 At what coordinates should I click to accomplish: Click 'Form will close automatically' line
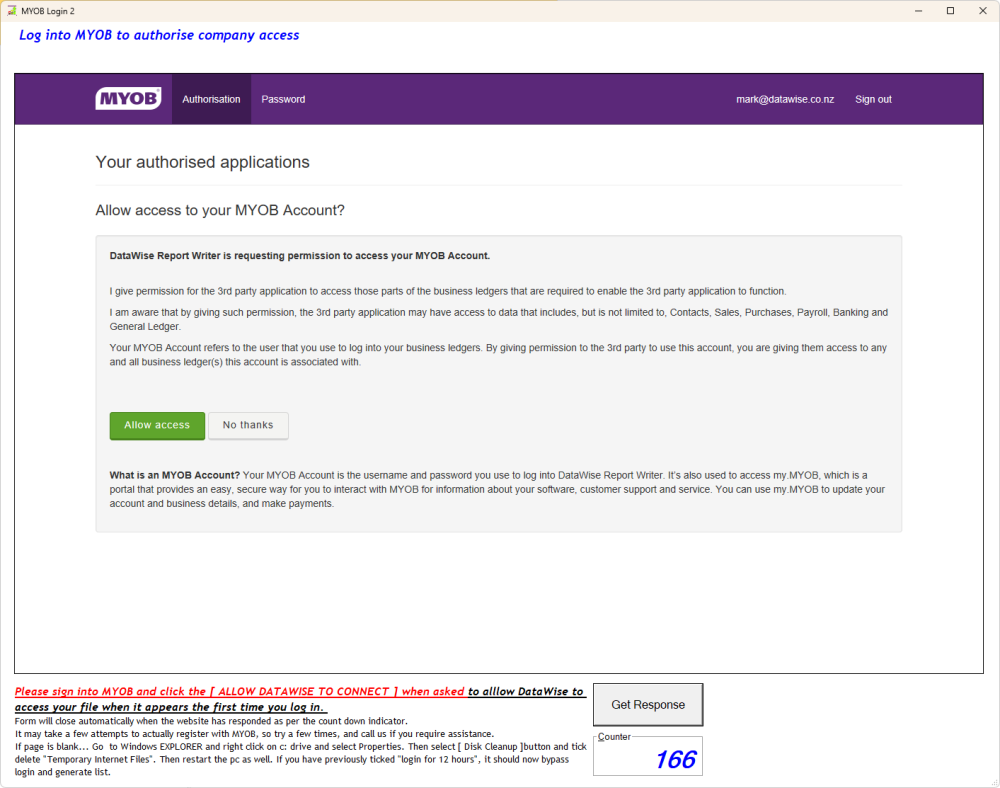[211, 721]
